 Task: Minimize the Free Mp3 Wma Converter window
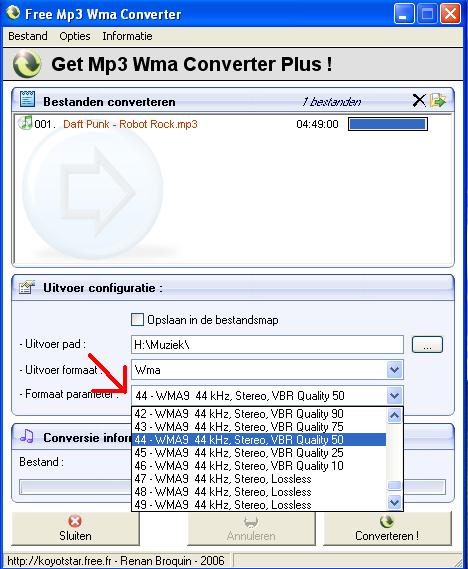click(403, 14)
